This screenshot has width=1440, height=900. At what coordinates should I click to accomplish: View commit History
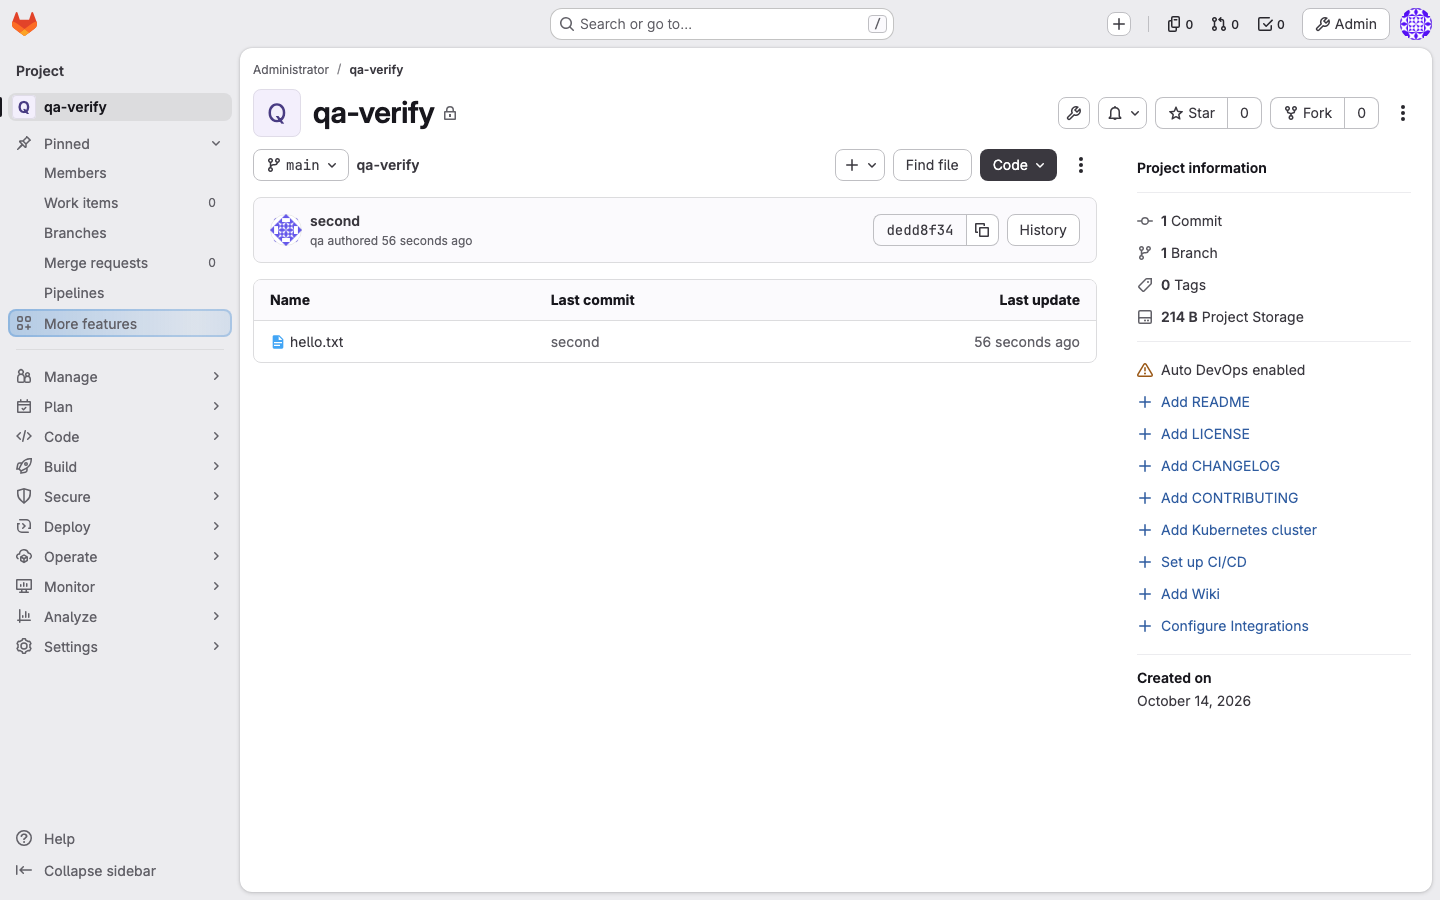coord(1043,230)
